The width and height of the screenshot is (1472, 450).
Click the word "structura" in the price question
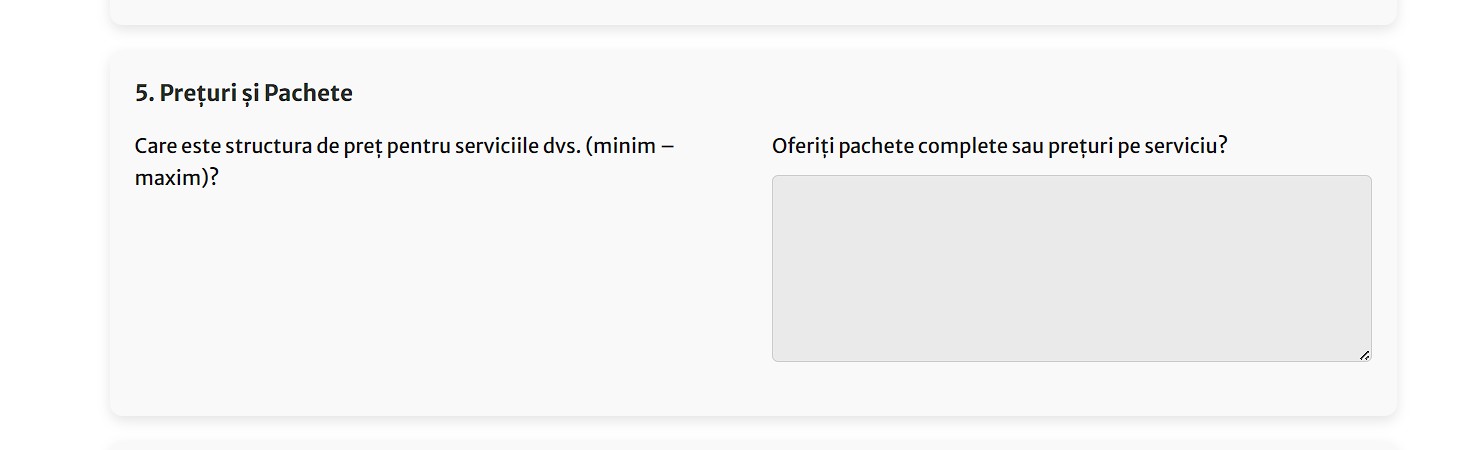click(268, 146)
